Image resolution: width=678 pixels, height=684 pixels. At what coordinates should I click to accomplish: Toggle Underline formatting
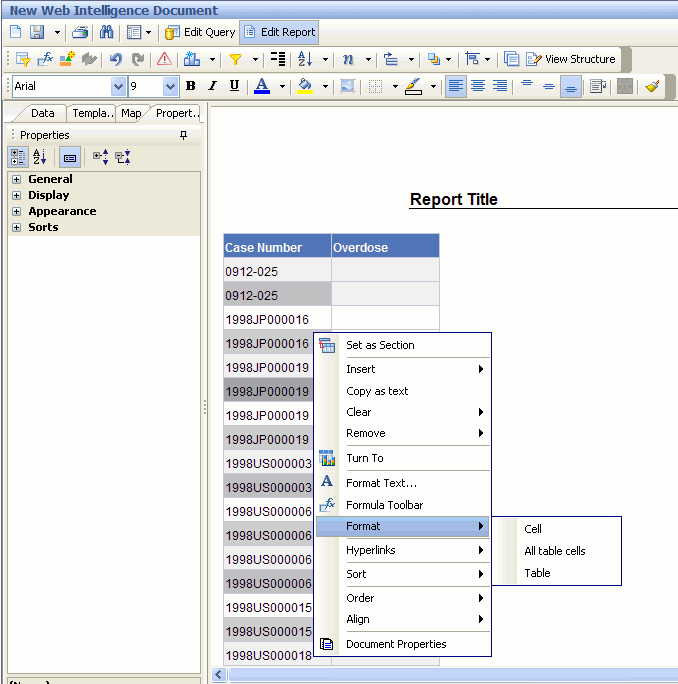(x=234, y=86)
